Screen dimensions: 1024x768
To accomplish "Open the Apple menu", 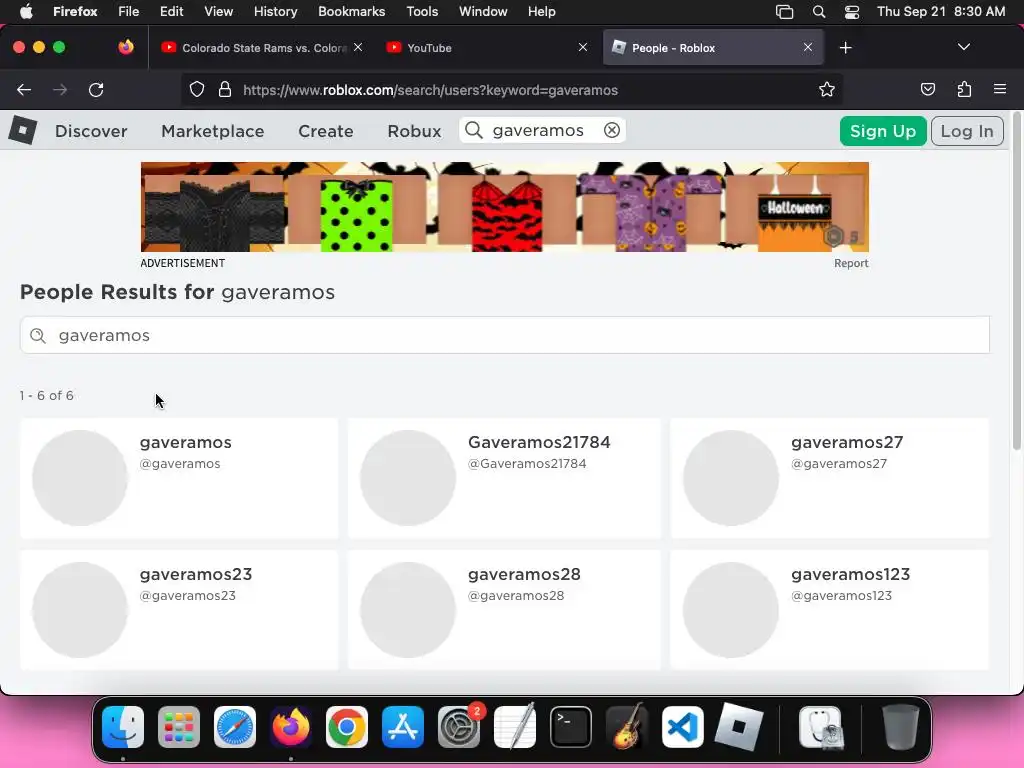I will coord(26,12).
